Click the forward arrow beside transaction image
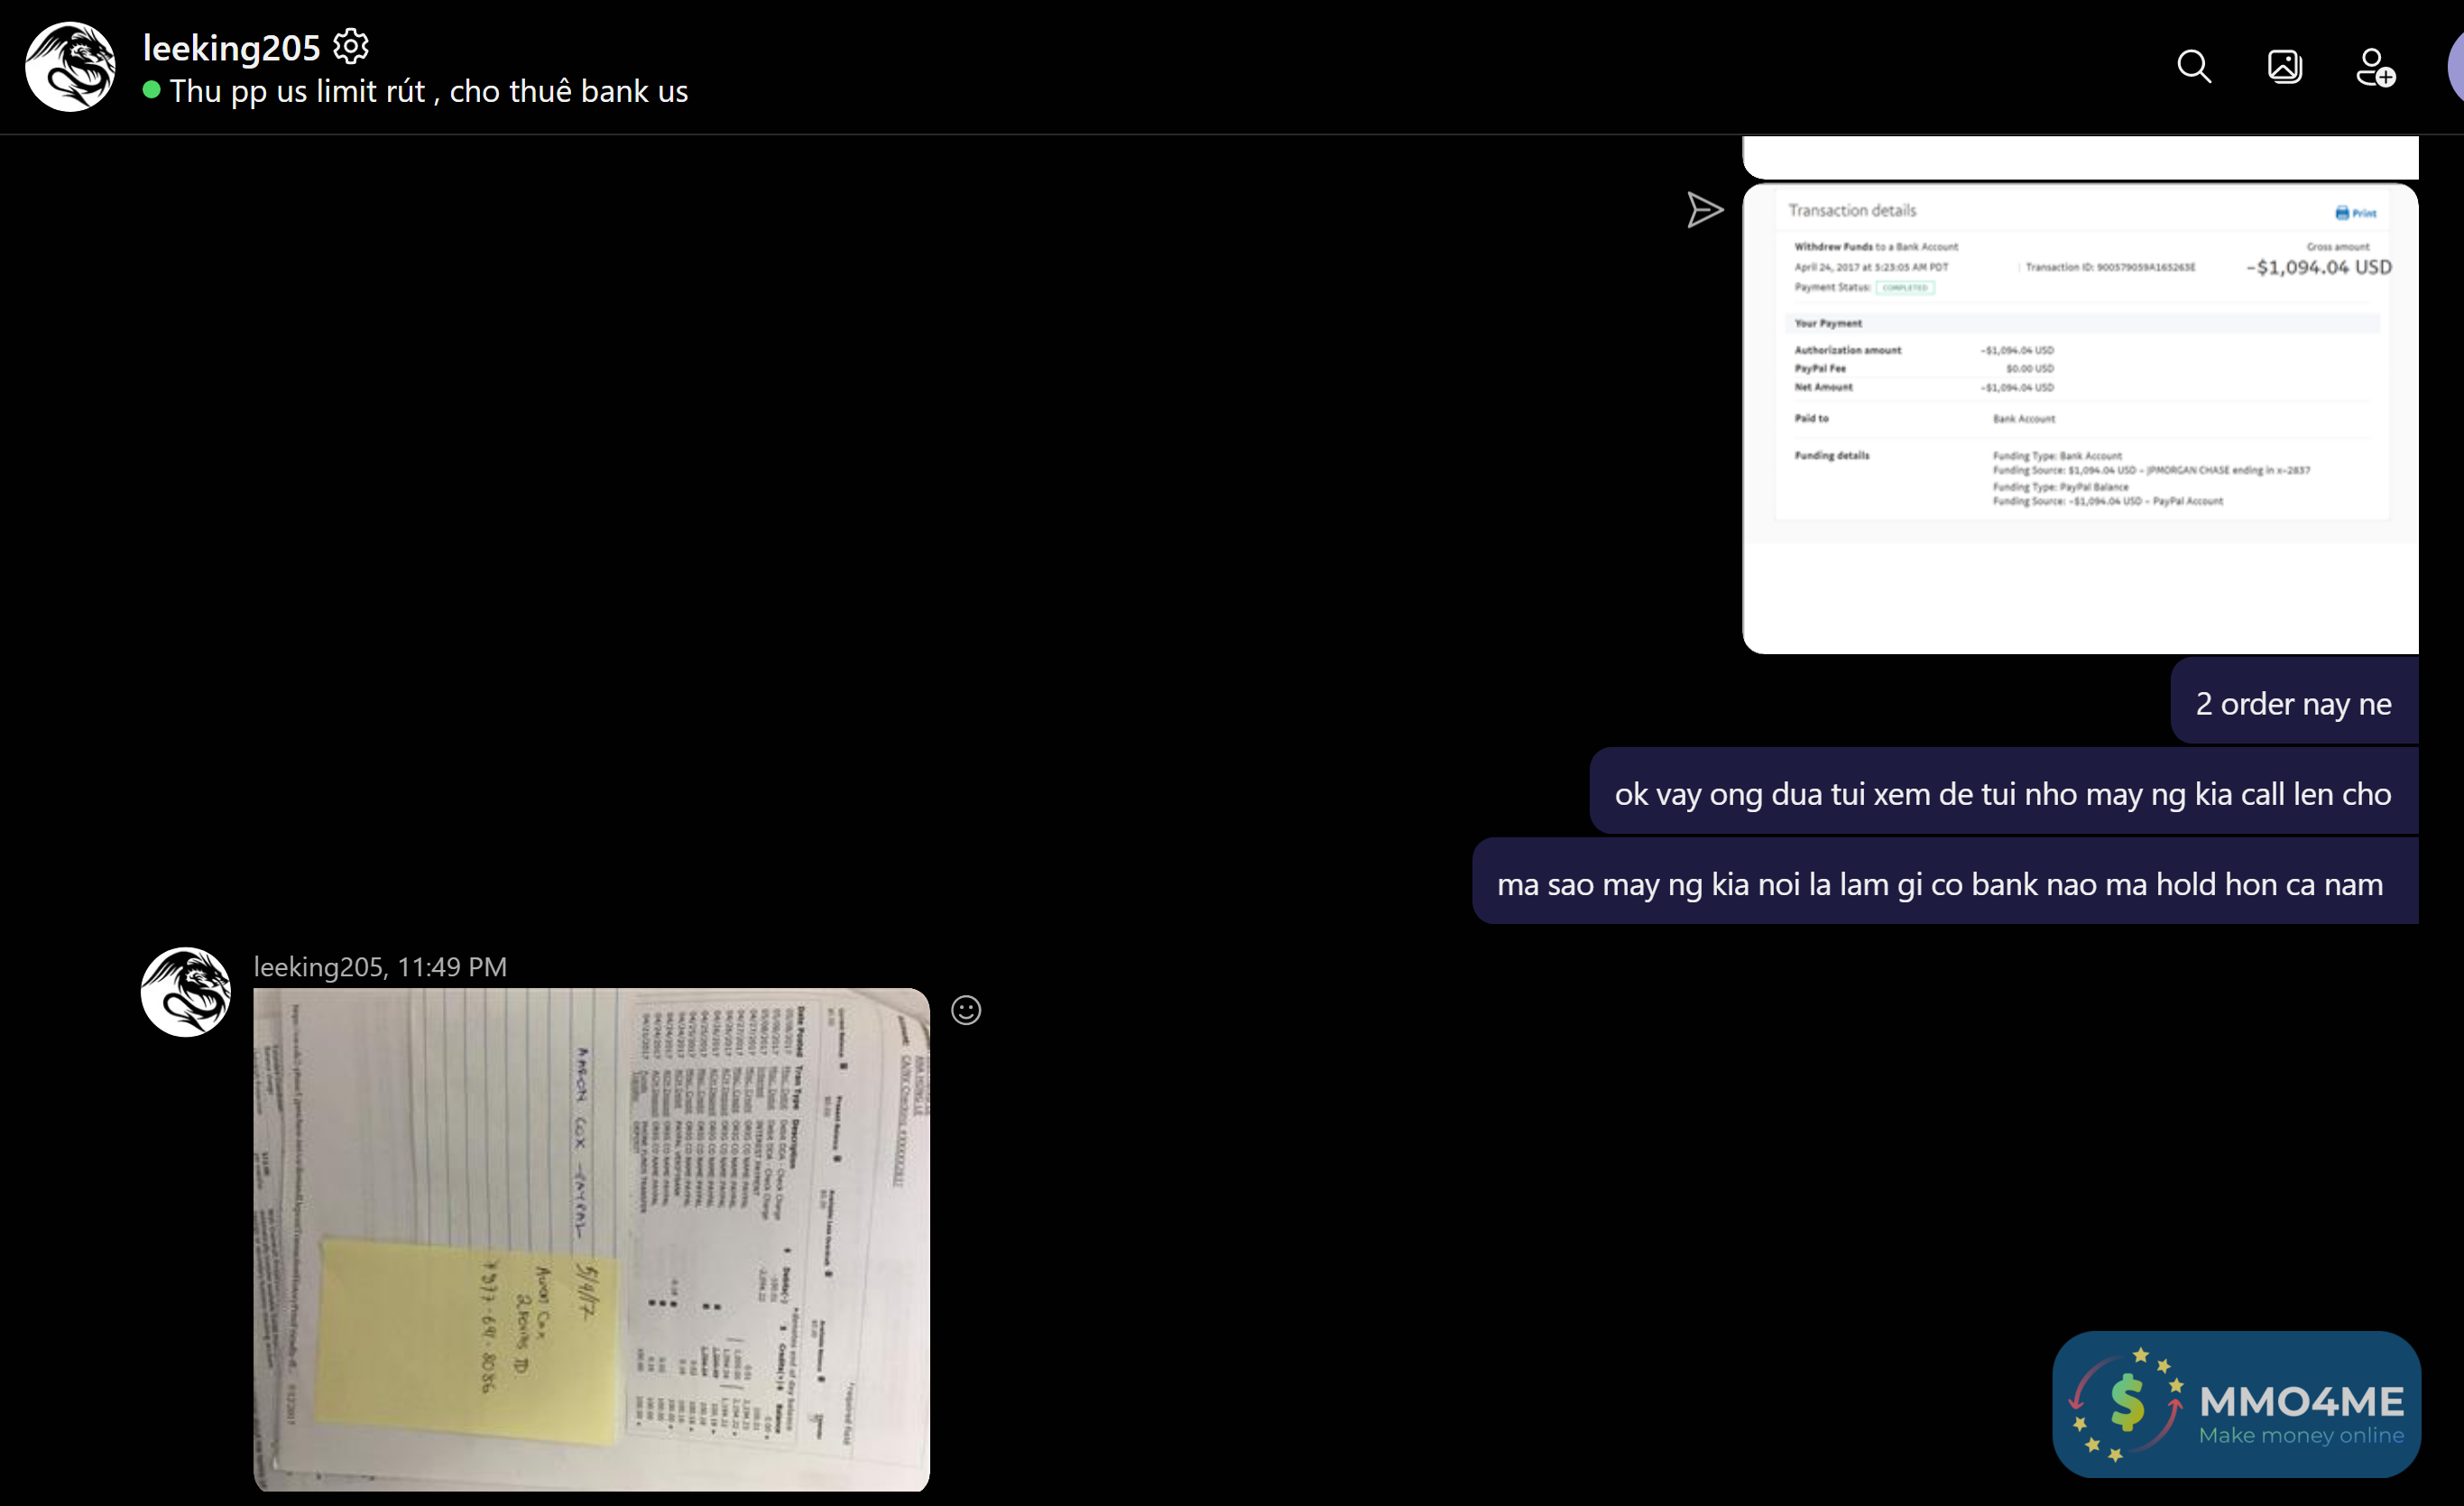This screenshot has width=2464, height=1506. point(1705,210)
